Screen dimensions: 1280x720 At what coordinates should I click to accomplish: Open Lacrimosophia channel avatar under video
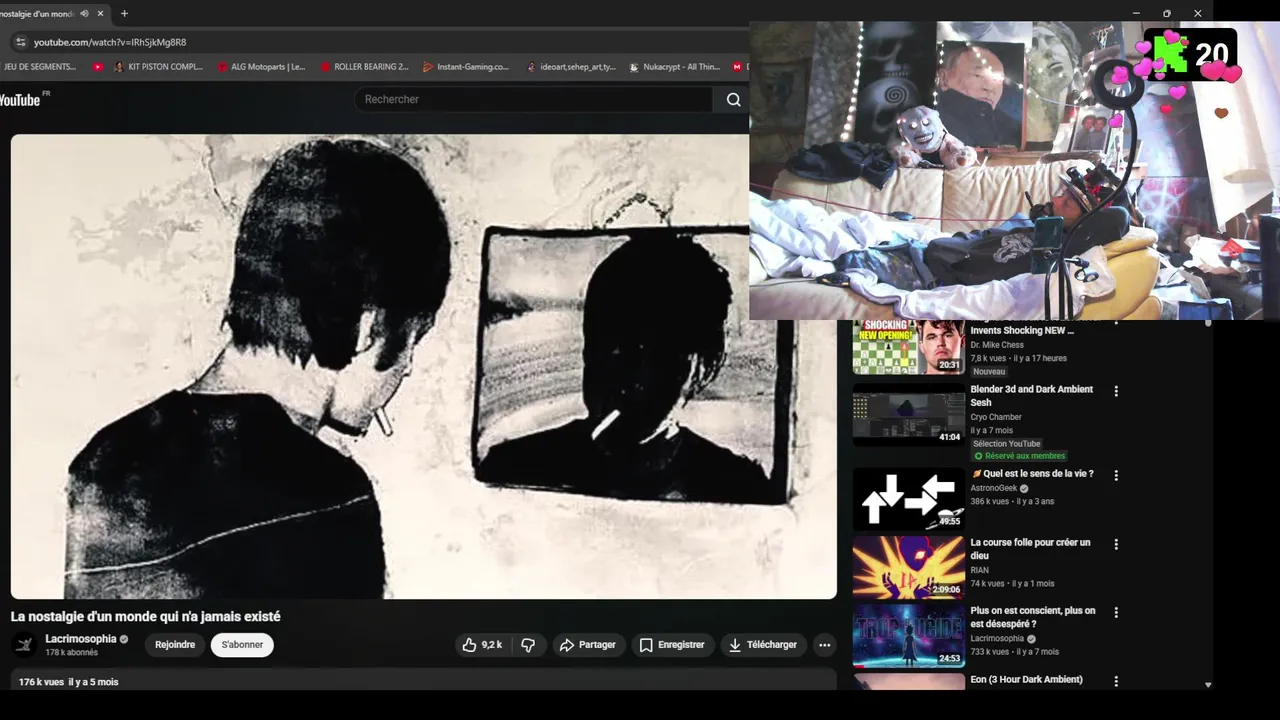[25, 645]
